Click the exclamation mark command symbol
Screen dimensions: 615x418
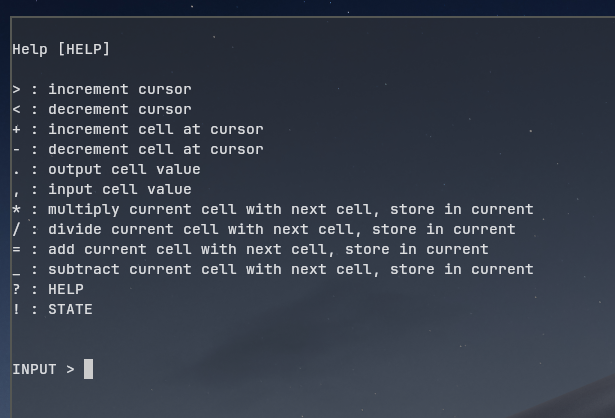click(16, 309)
